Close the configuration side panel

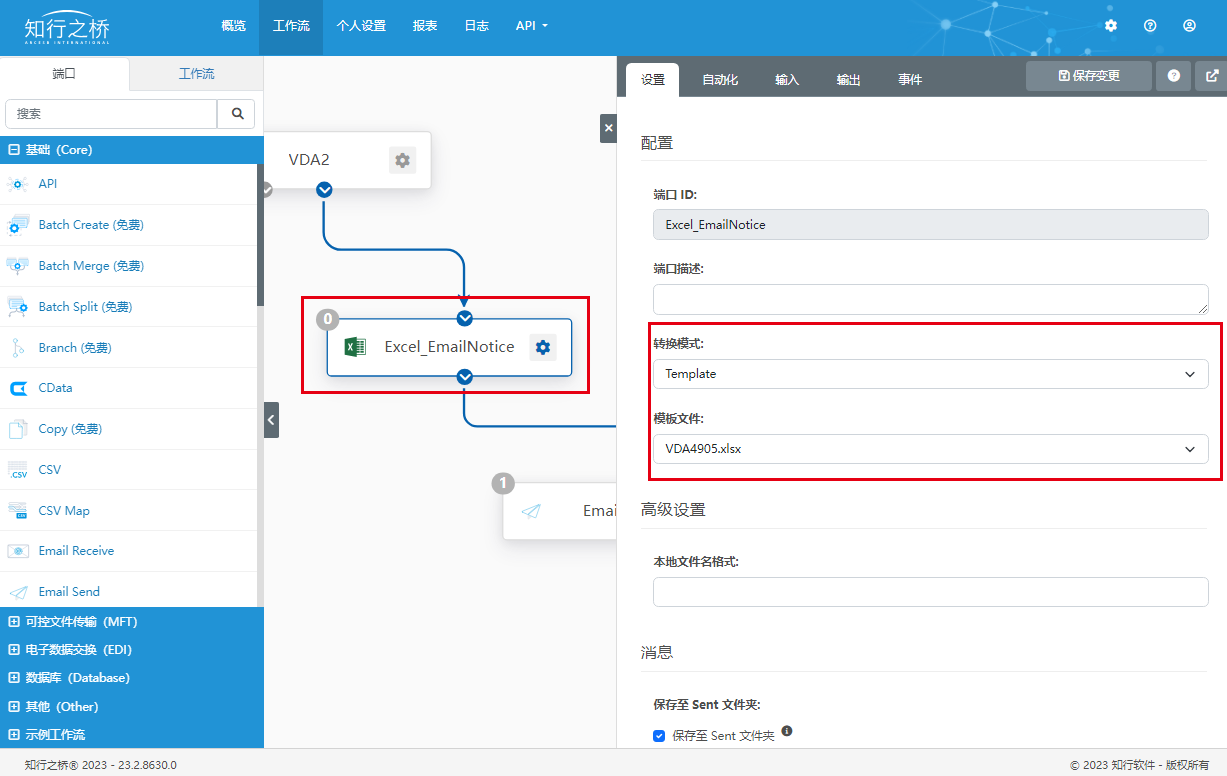point(608,128)
